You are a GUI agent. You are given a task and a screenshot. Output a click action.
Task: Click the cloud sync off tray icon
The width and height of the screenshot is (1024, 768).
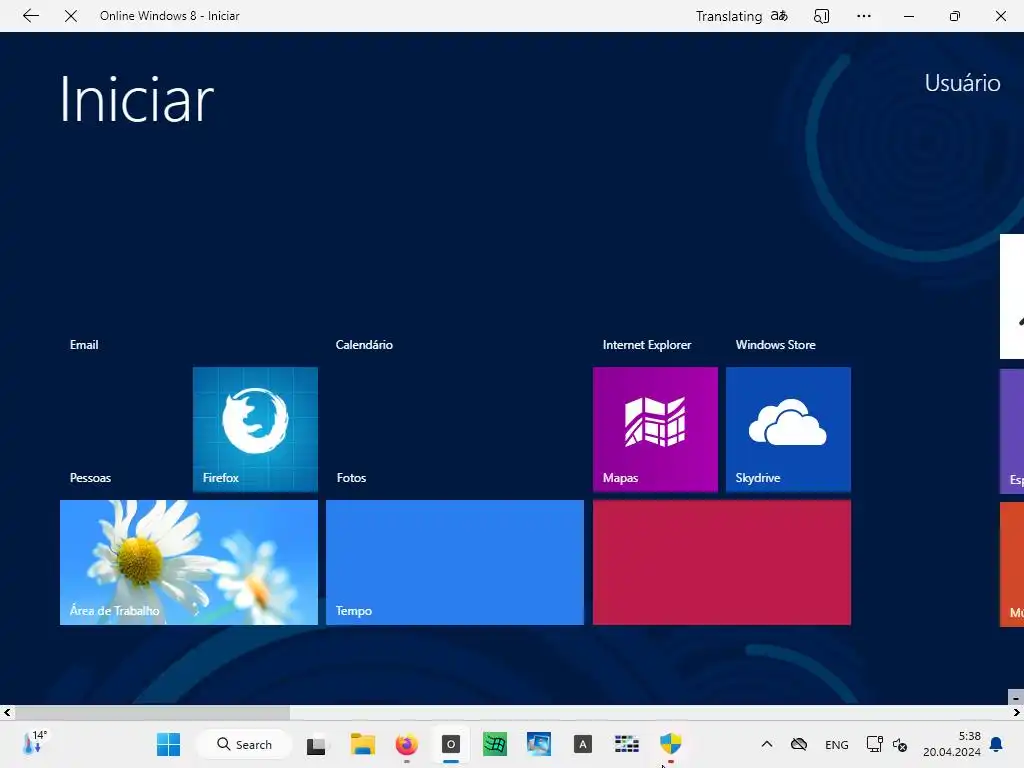[x=799, y=744]
